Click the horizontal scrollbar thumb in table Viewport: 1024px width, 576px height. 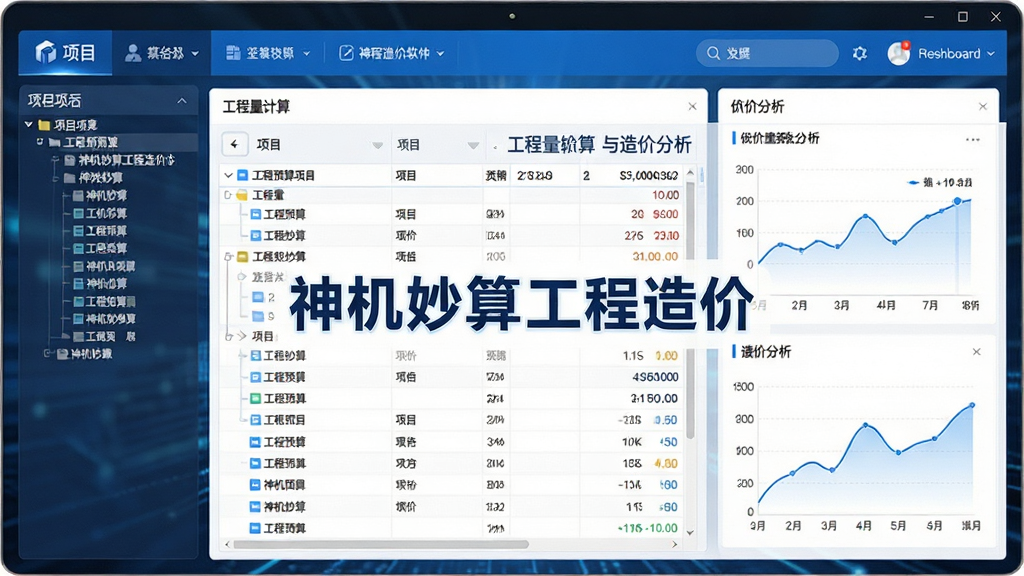click(x=381, y=544)
